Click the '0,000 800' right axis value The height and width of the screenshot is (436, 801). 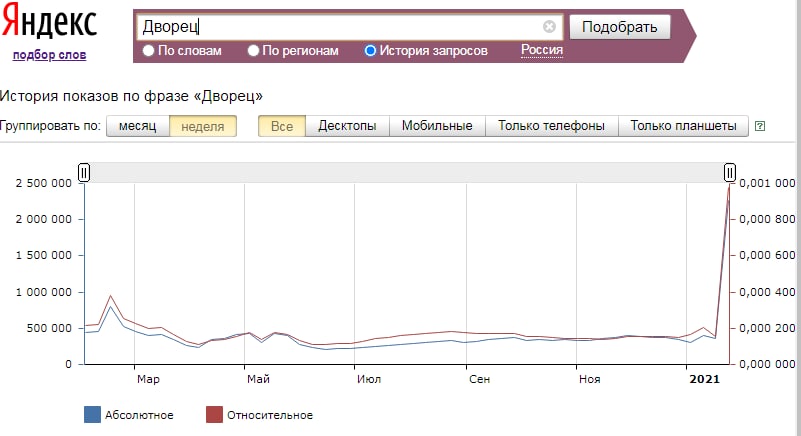click(767, 219)
